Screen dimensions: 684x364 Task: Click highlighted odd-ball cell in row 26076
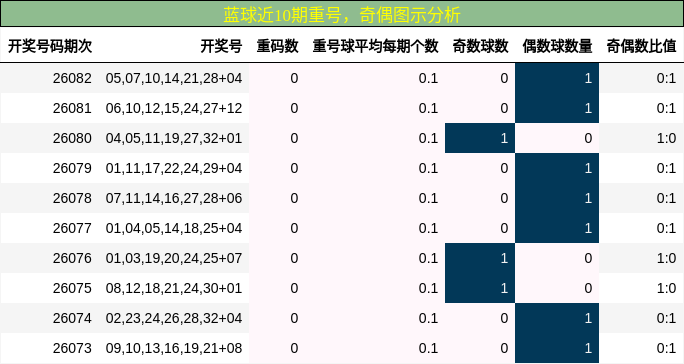pyautogui.click(x=480, y=258)
